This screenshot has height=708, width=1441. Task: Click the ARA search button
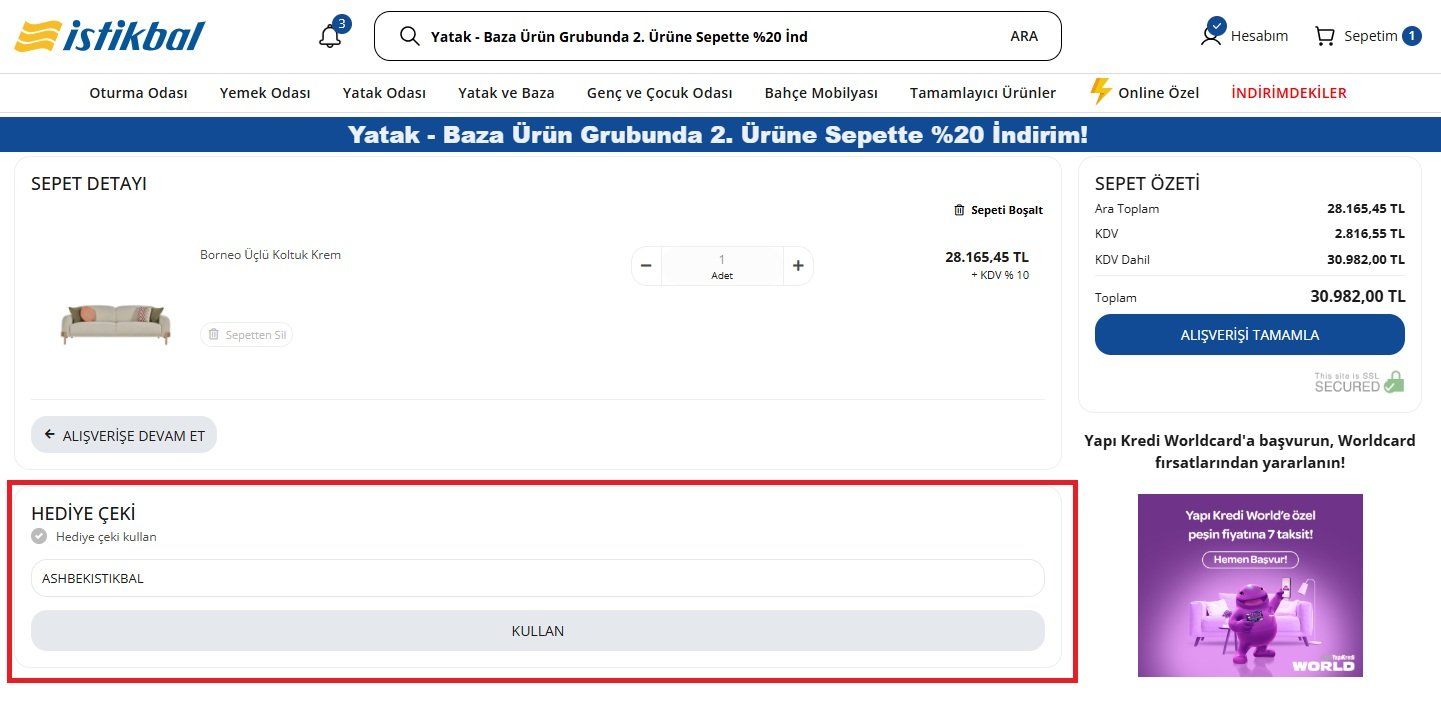(x=1024, y=36)
